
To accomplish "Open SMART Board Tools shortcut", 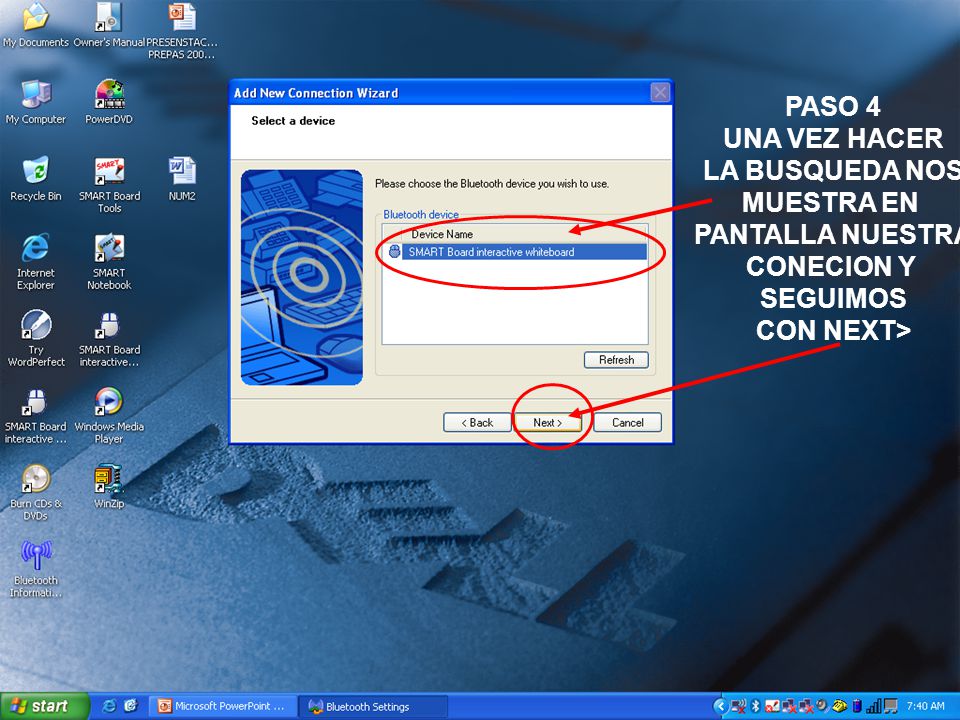I will pyautogui.click(x=109, y=185).
